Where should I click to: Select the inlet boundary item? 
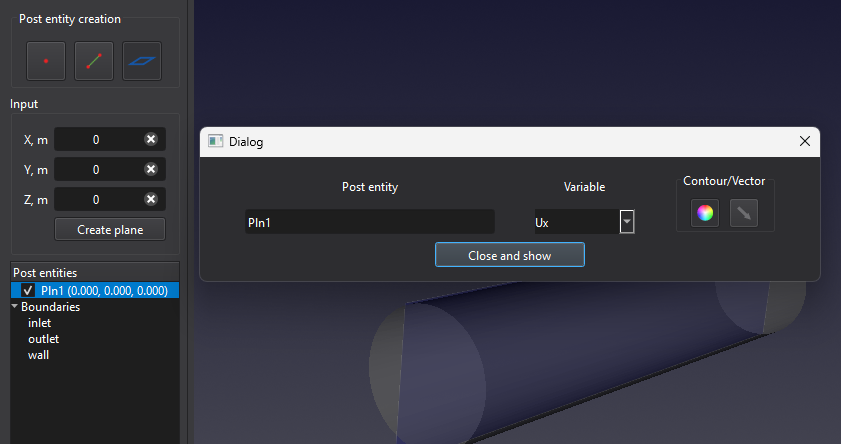point(40,323)
